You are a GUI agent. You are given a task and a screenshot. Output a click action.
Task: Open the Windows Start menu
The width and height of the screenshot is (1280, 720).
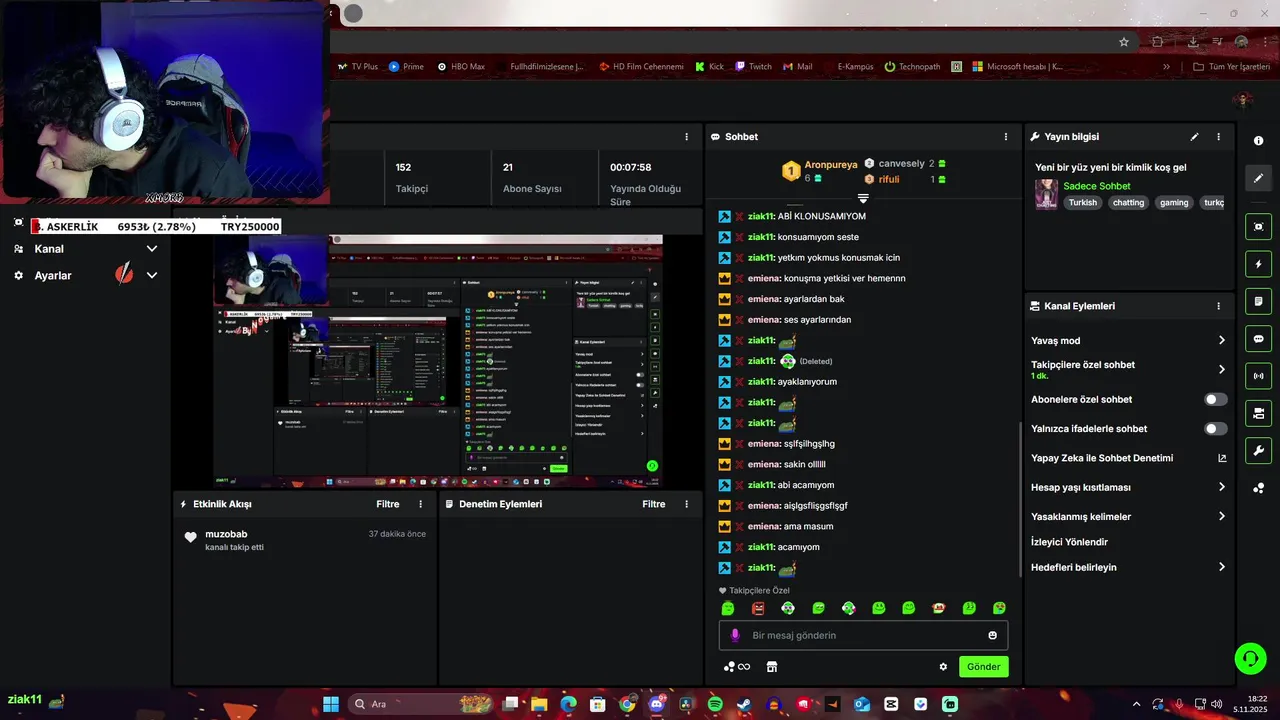tap(331, 704)
